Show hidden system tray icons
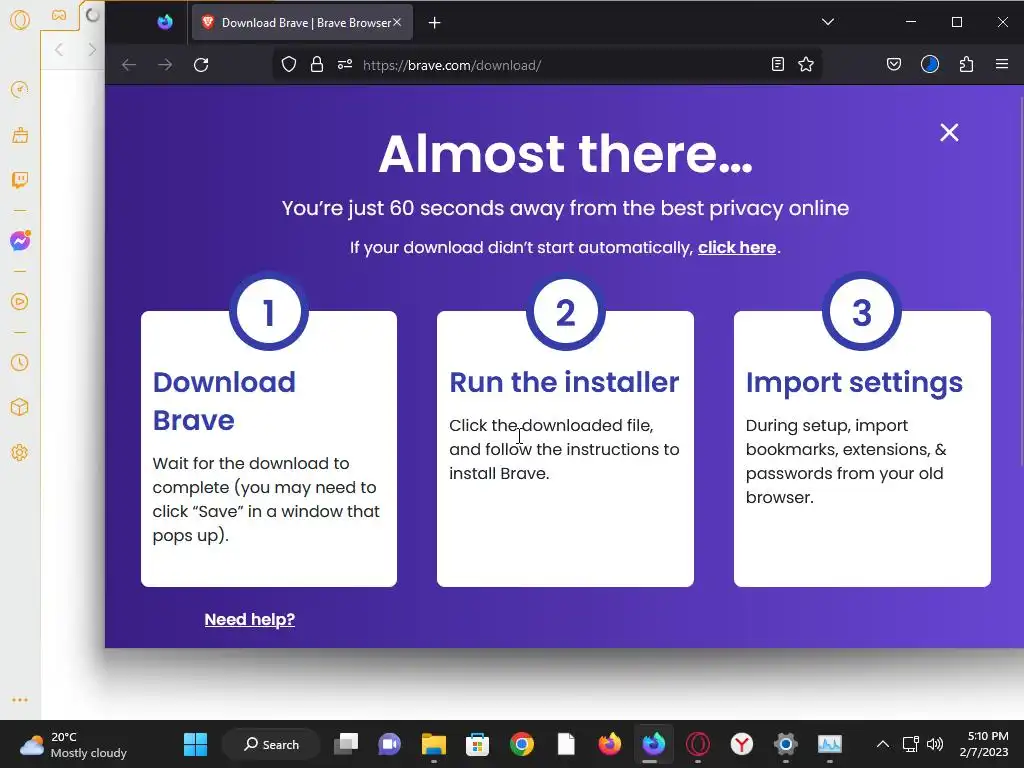 tap(882, 744)
